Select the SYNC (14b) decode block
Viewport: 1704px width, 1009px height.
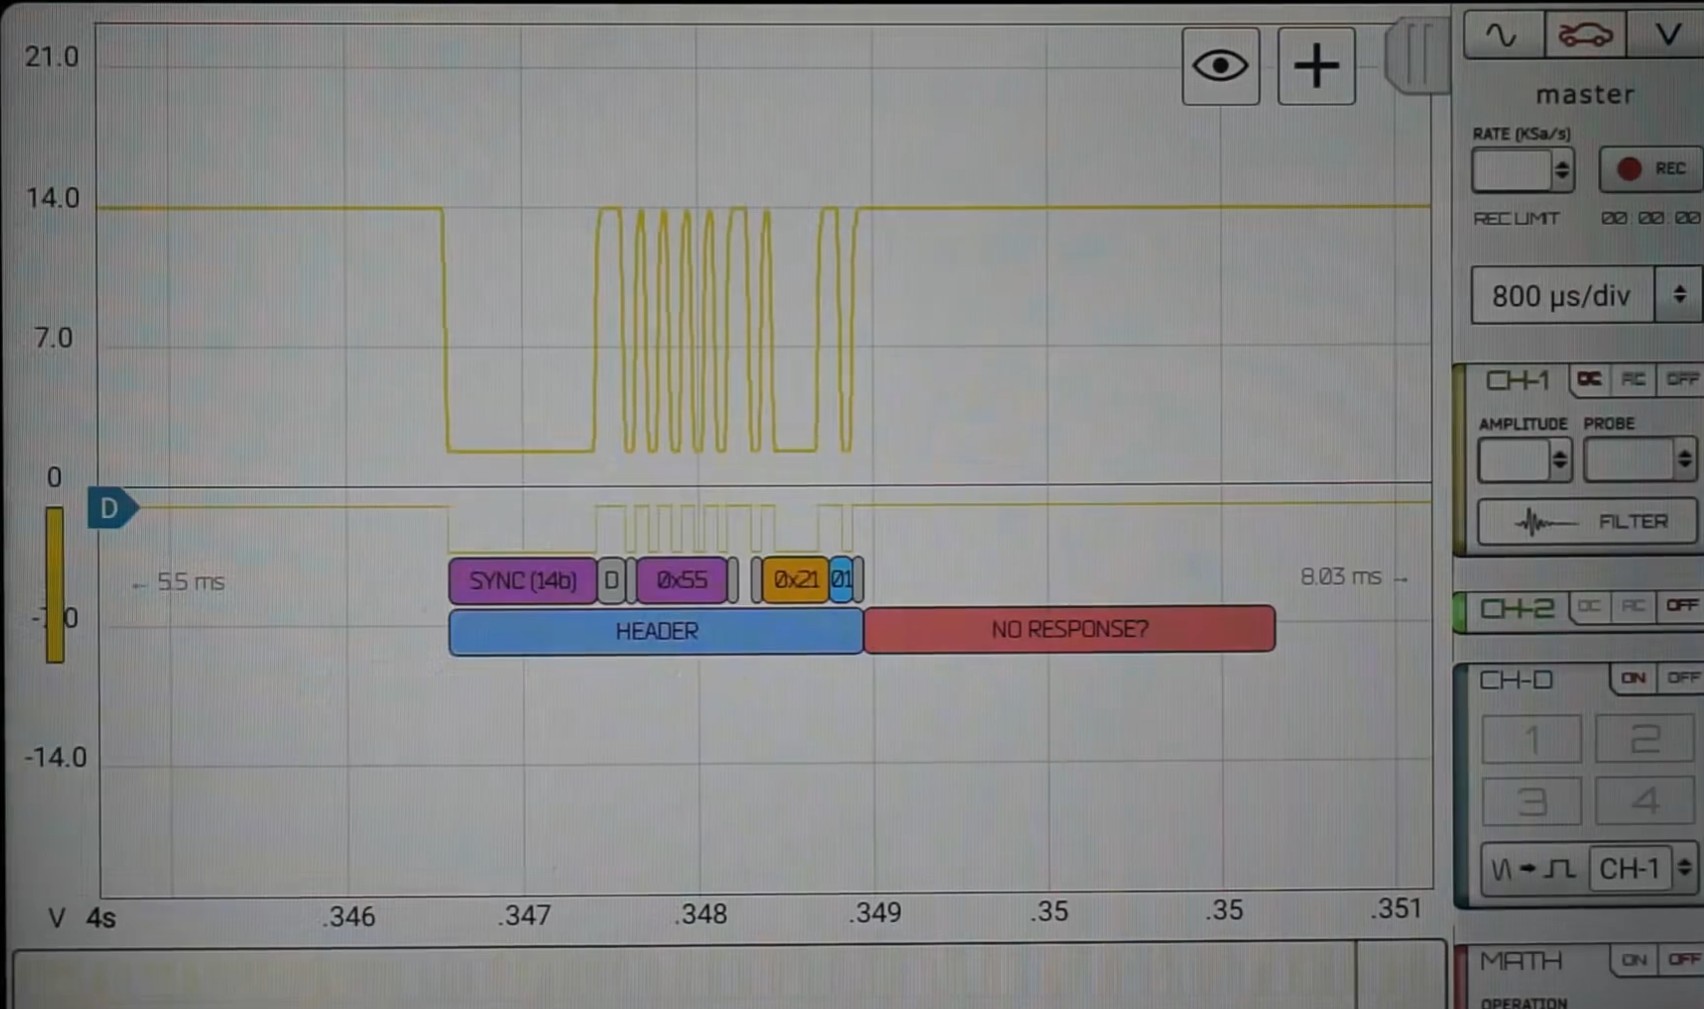[x=523, y=581]
